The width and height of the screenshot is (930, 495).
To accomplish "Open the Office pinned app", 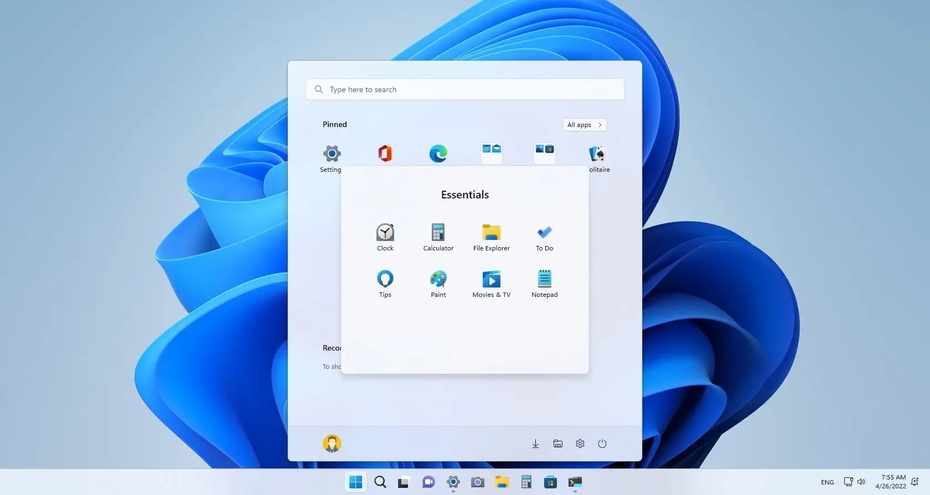I will (x=385, y=153).
